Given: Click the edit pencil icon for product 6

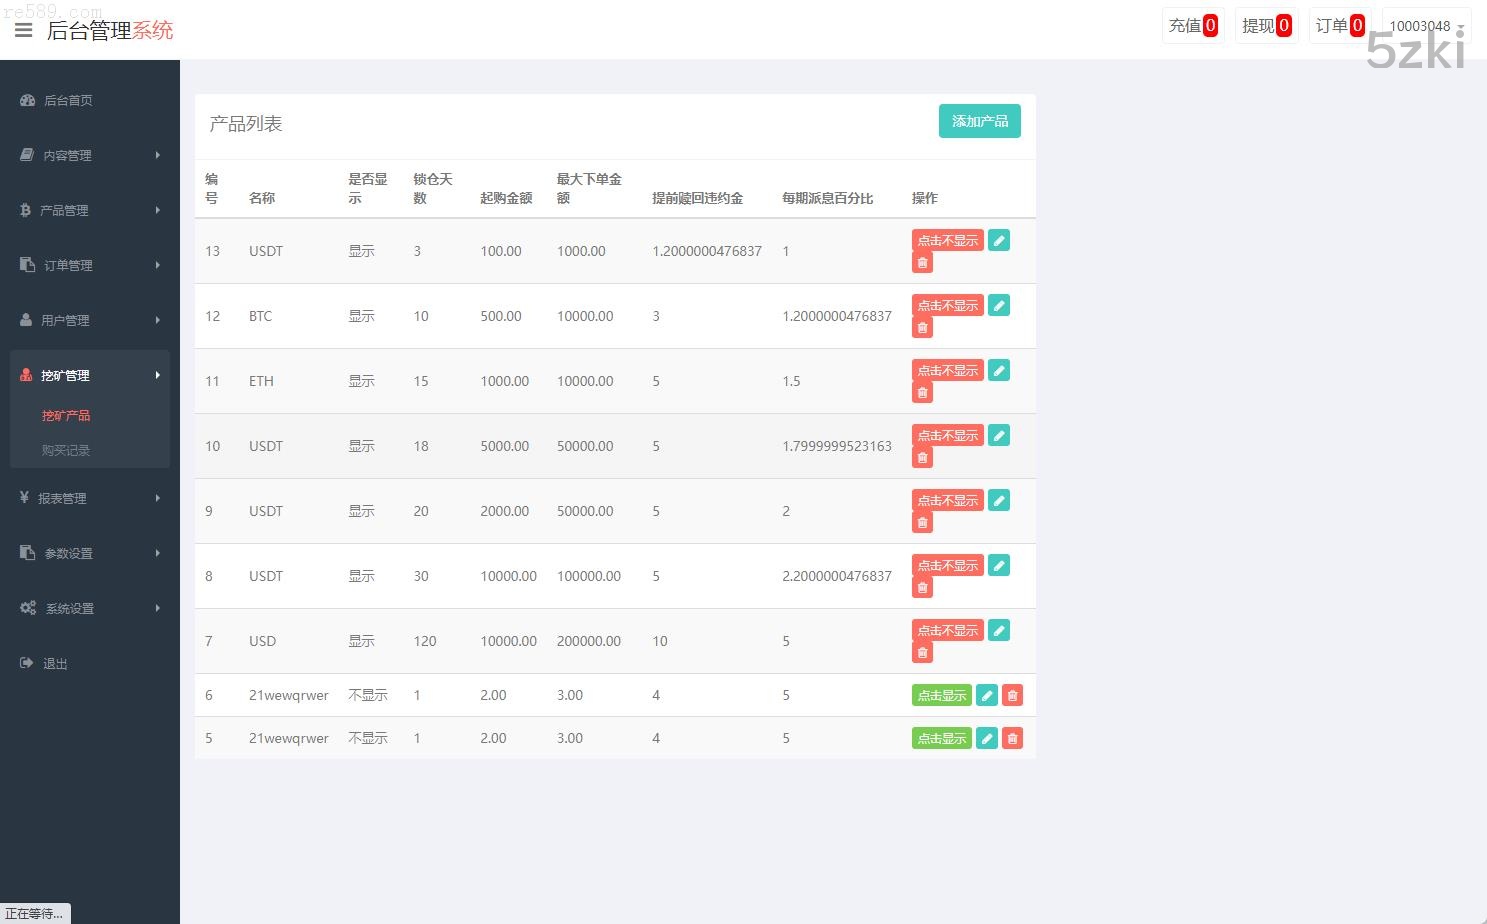Looking at the screenshot, I should (986, 695).
